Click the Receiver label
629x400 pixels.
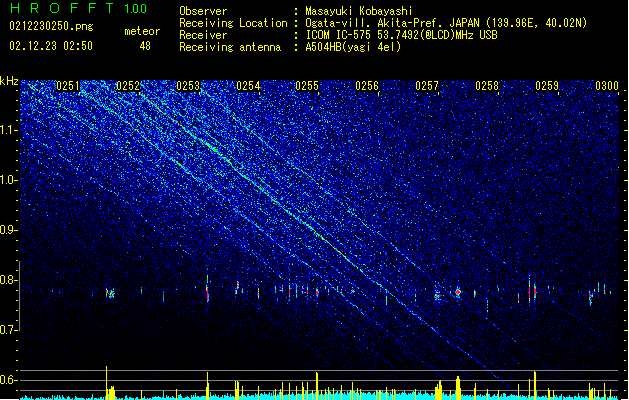[203, 35]
